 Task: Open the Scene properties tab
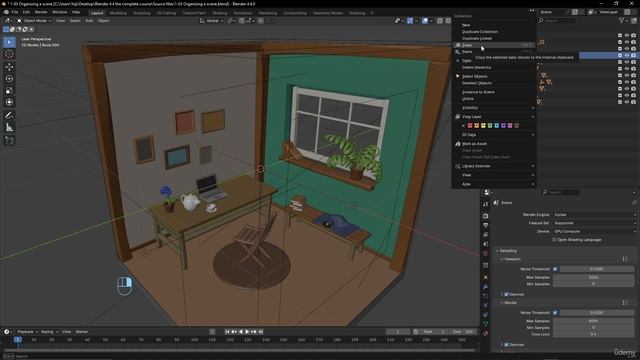[485, 244]
